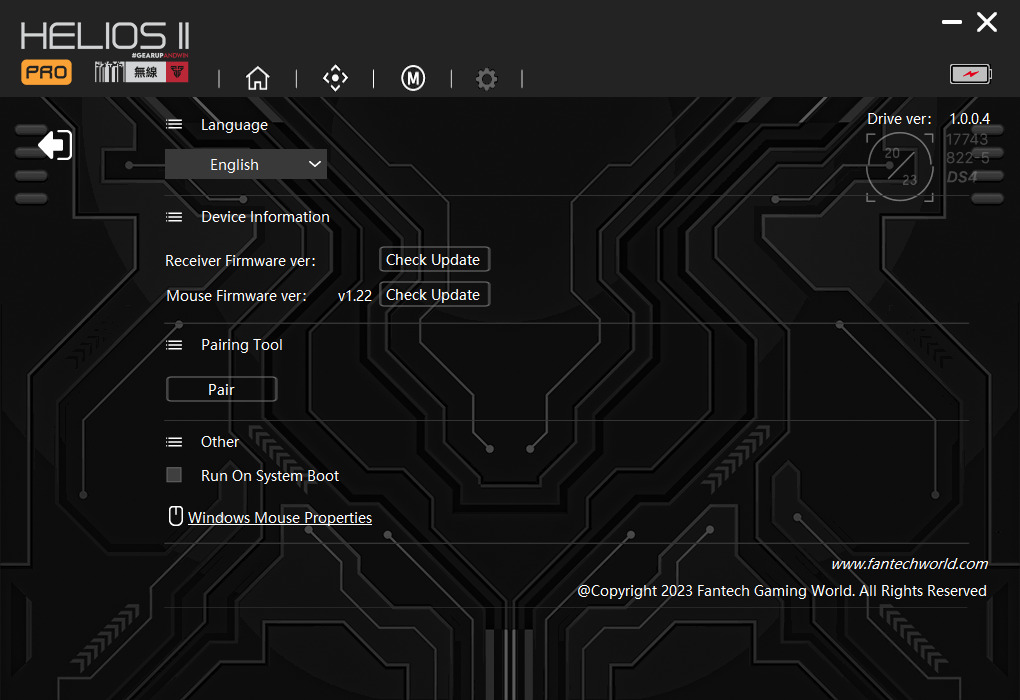Click the exit arrow icon on left
This screenshot has width=1020, height=700.
click(55, 144)
